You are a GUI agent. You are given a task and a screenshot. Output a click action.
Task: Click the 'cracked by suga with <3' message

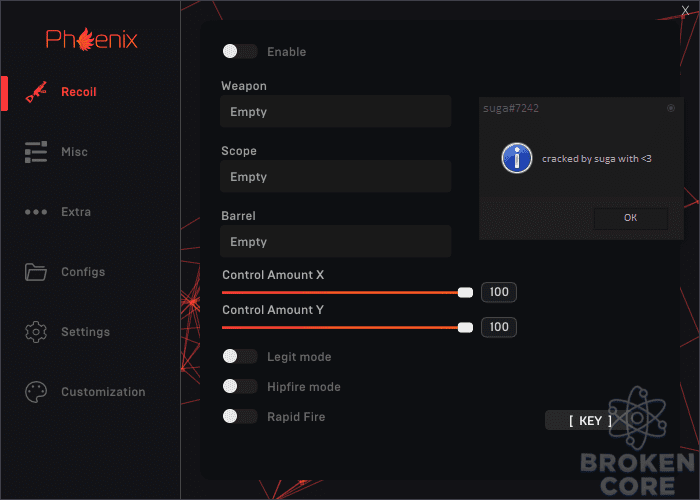[596, 158]
